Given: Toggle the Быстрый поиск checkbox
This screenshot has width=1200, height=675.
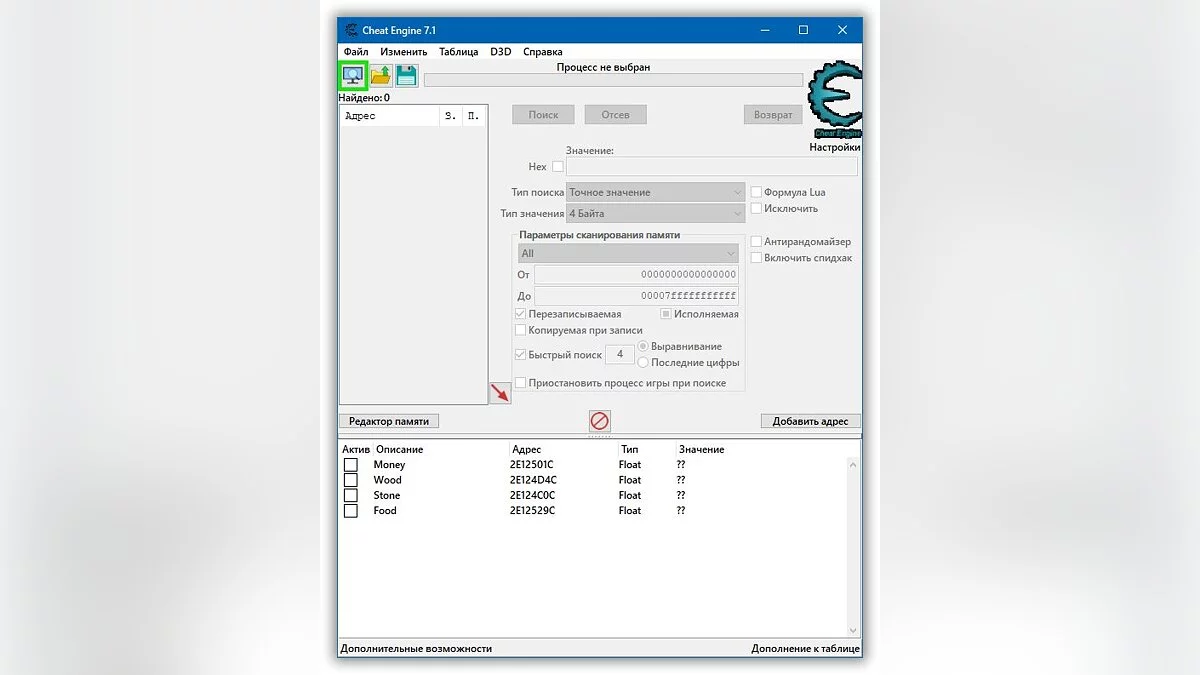Looking at the screenshot, I should tap(520, 355).
